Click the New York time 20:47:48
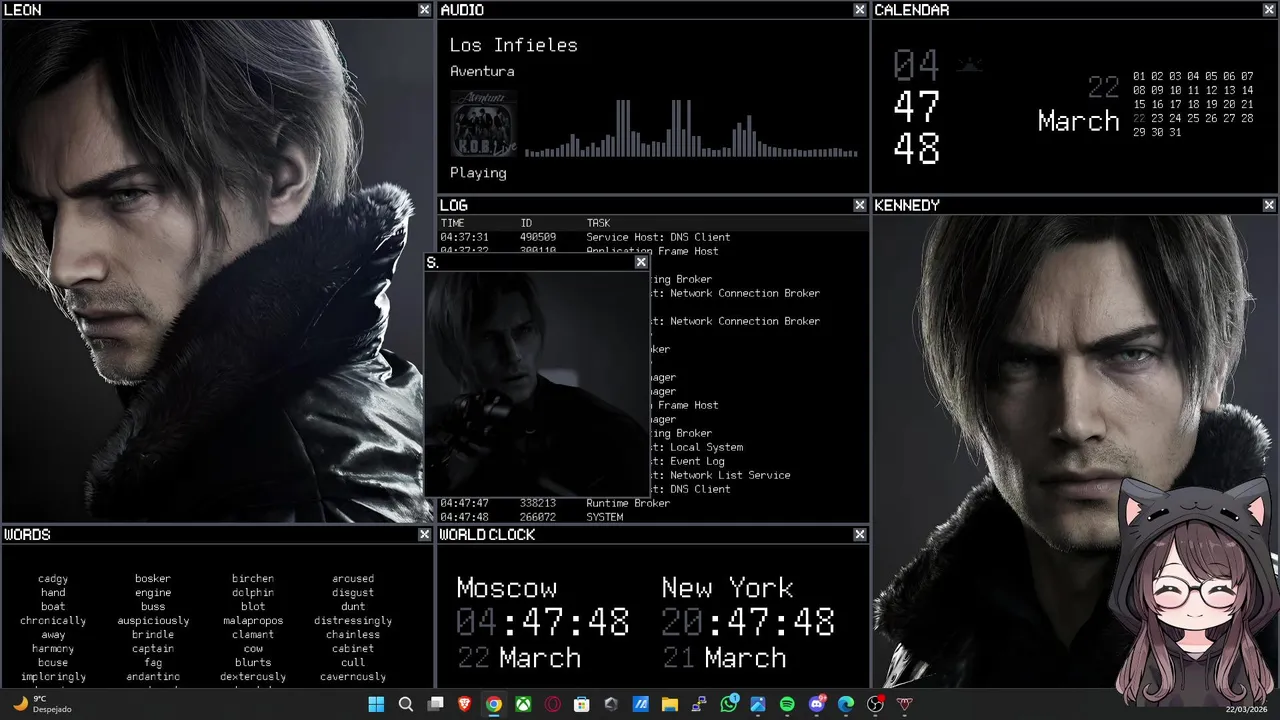This screenshot has height=720, width=1280. point(748,622)
